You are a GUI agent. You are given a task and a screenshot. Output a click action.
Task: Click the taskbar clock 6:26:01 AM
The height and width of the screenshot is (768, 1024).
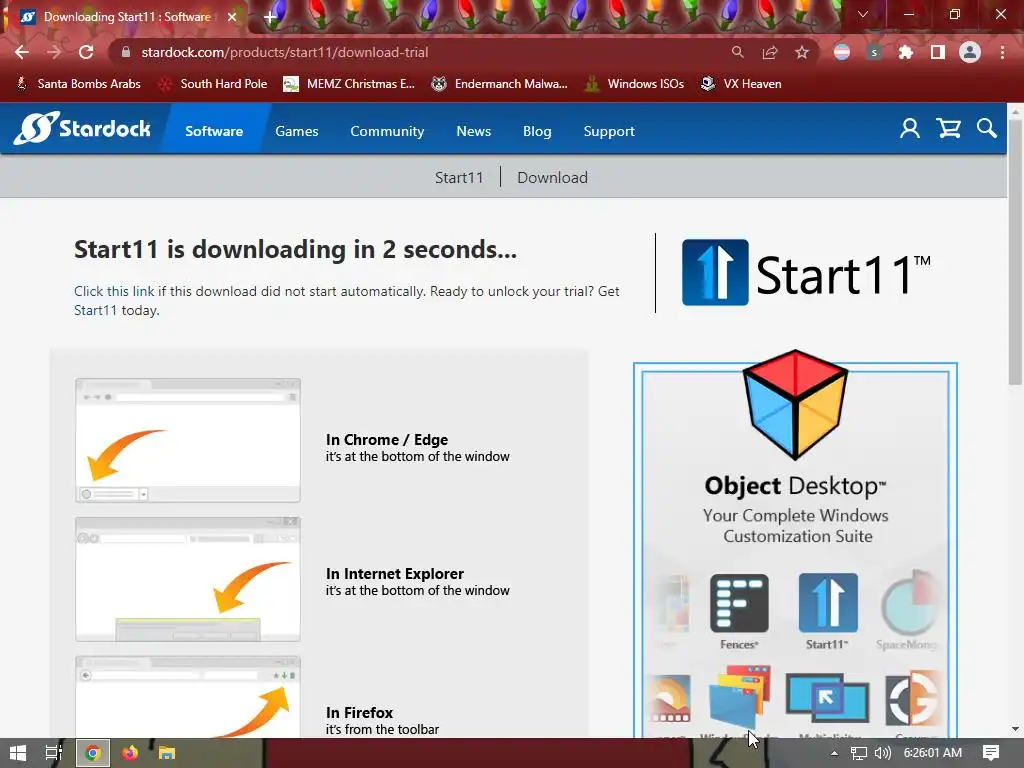933,753
